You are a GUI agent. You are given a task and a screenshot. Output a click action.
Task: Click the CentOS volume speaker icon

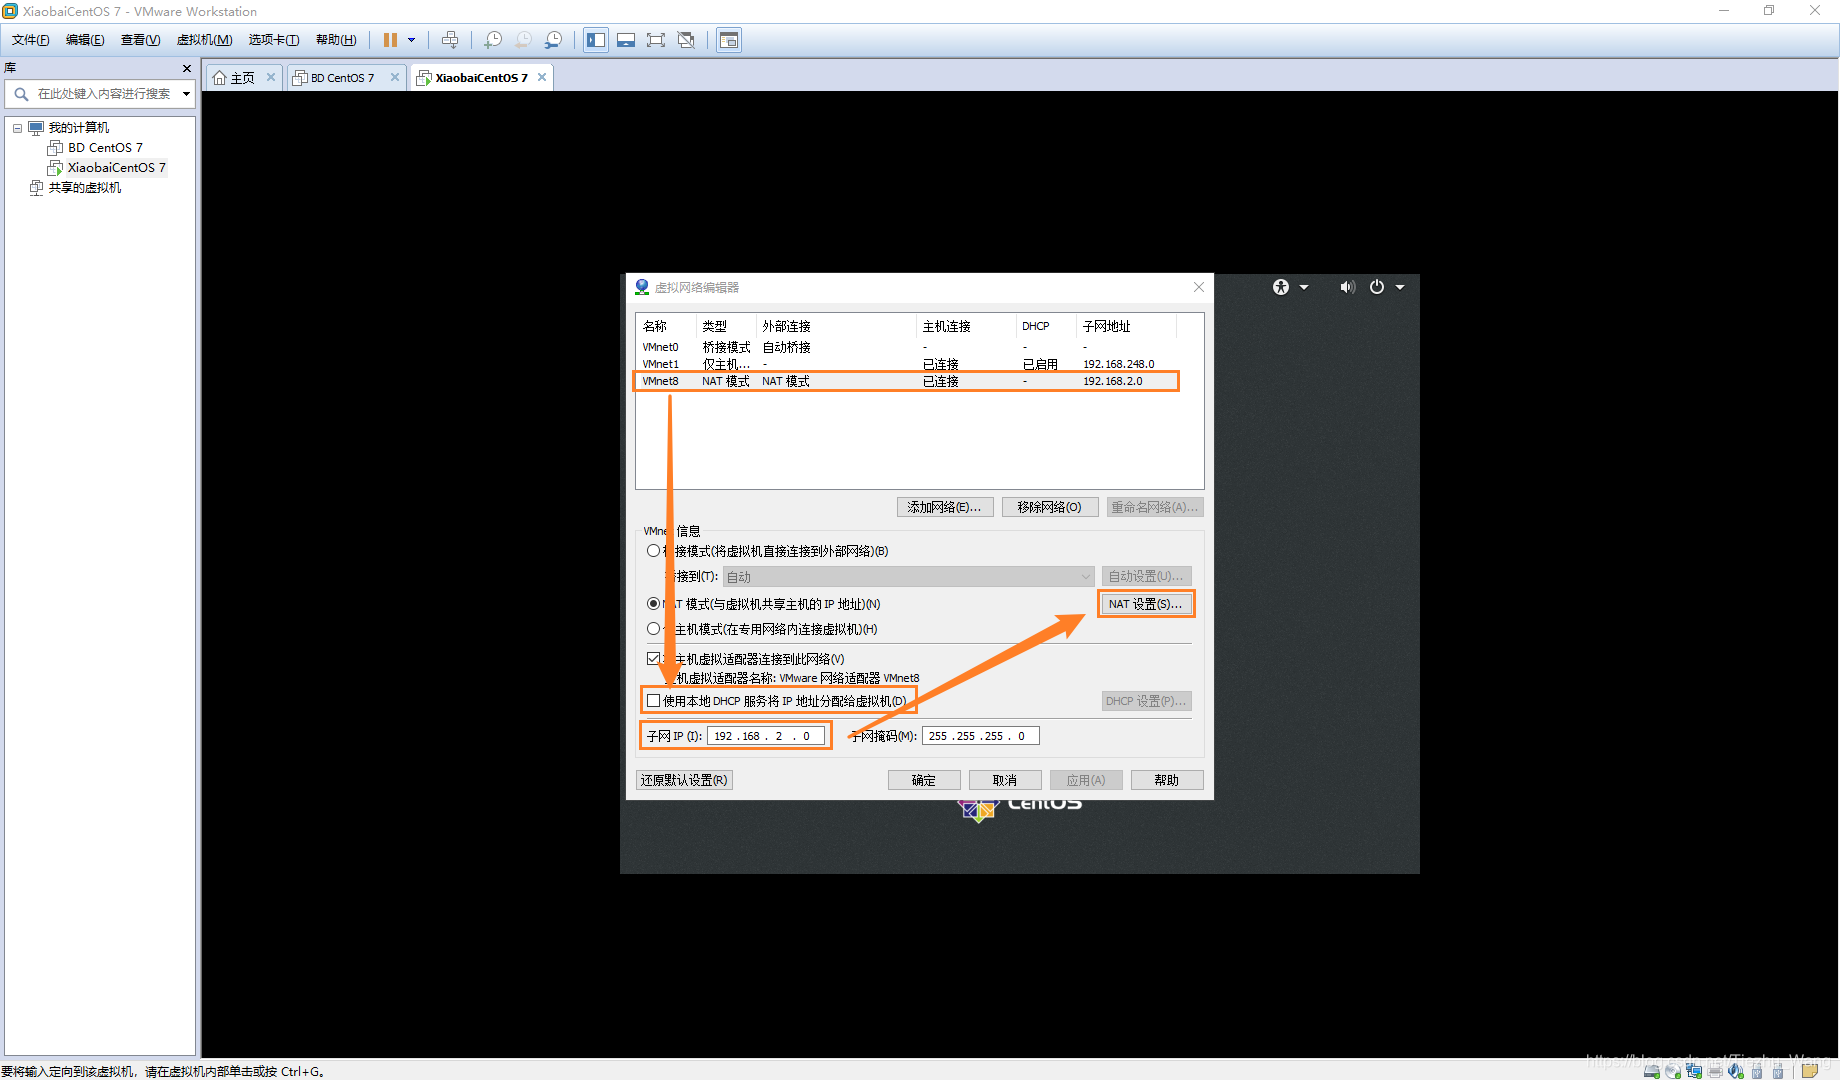(1347, 287)
